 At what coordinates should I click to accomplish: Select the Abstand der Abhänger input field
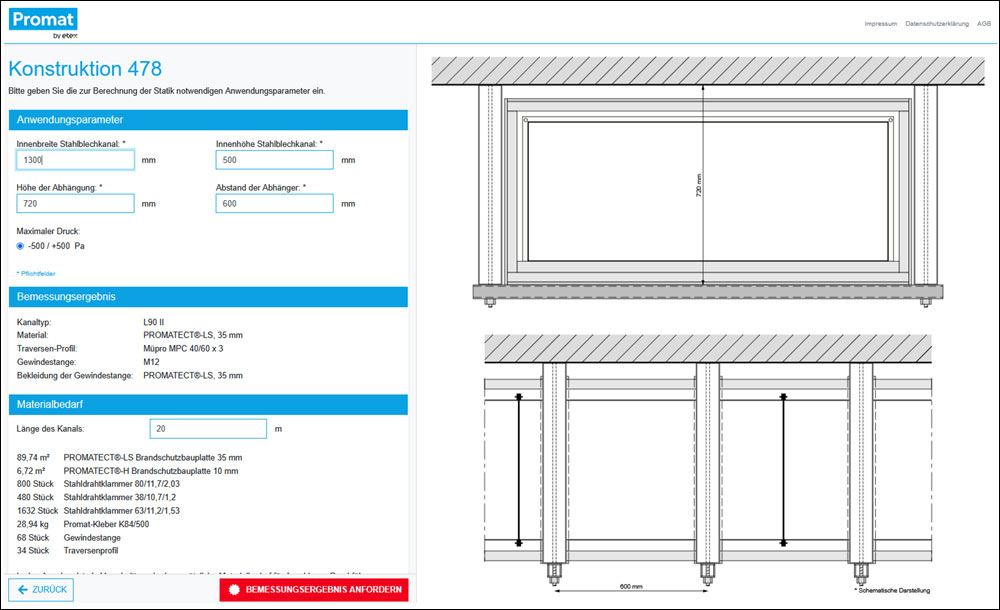pos(274,204)
